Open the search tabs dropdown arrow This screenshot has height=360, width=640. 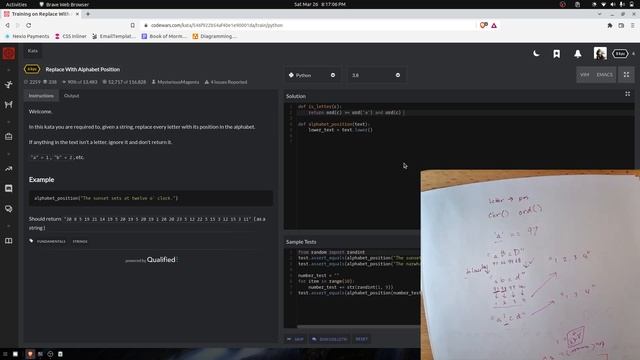(x=600, y=14)
